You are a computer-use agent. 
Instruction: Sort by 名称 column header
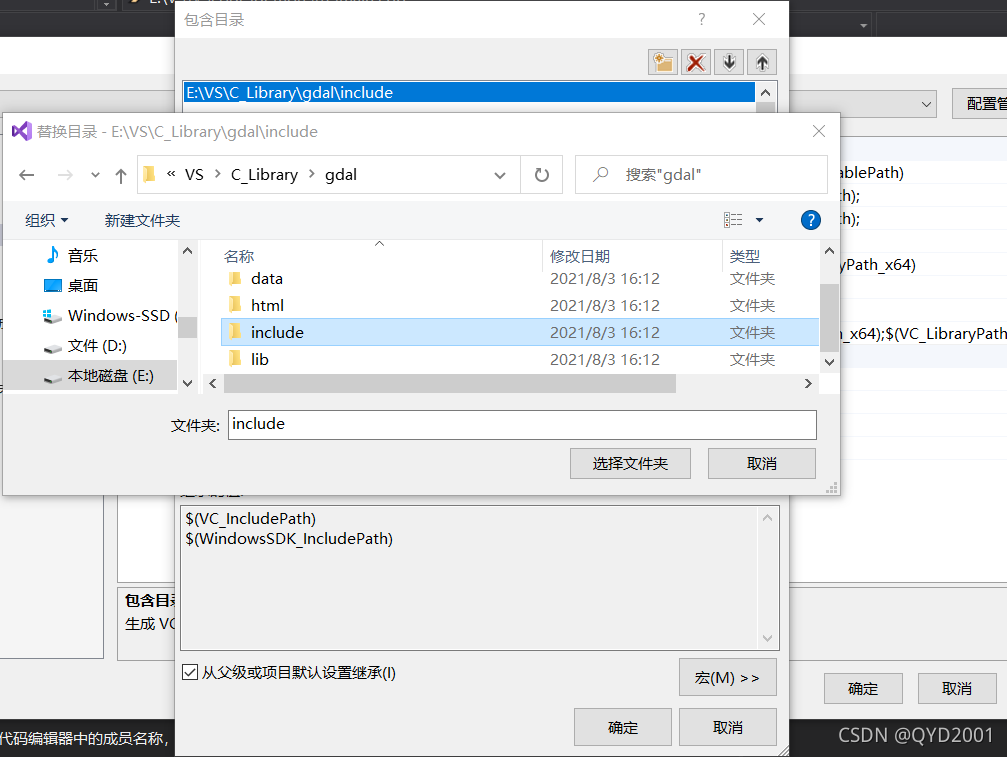pos(239,256)
